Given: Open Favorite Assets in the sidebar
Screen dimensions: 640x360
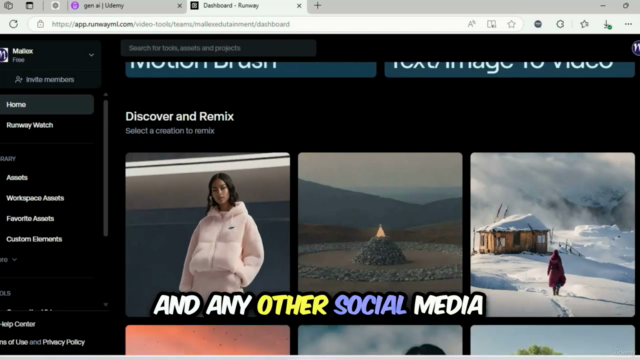Looking at the screenshot, I should pyautogui.click(x=30, y=218).
